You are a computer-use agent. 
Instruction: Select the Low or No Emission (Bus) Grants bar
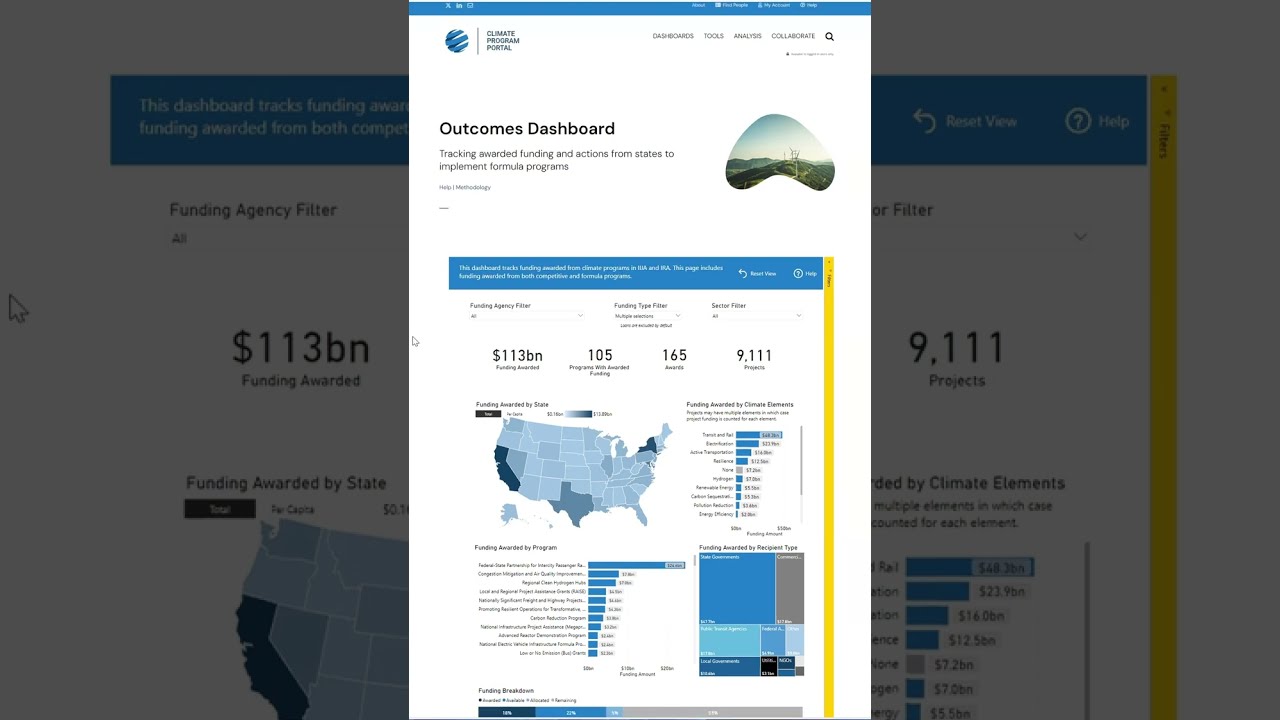click(x=593, y=653)
